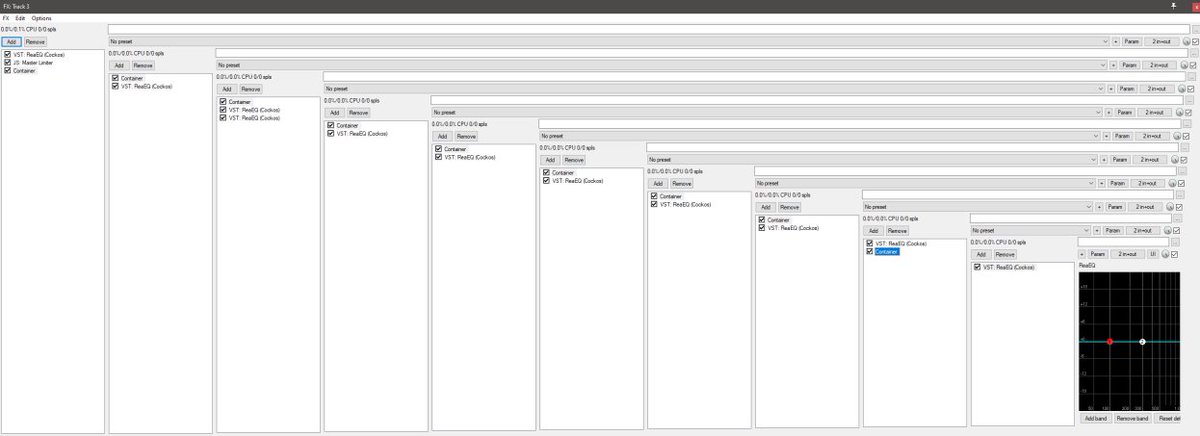Open the Edit menu
The image size is (1200, 436).
coord(20,18)
